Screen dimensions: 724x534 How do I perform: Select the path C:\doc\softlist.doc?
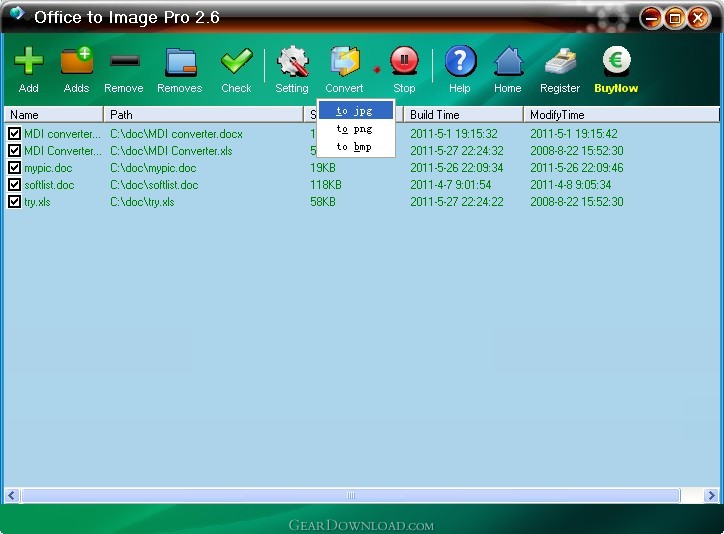[154, 185]
